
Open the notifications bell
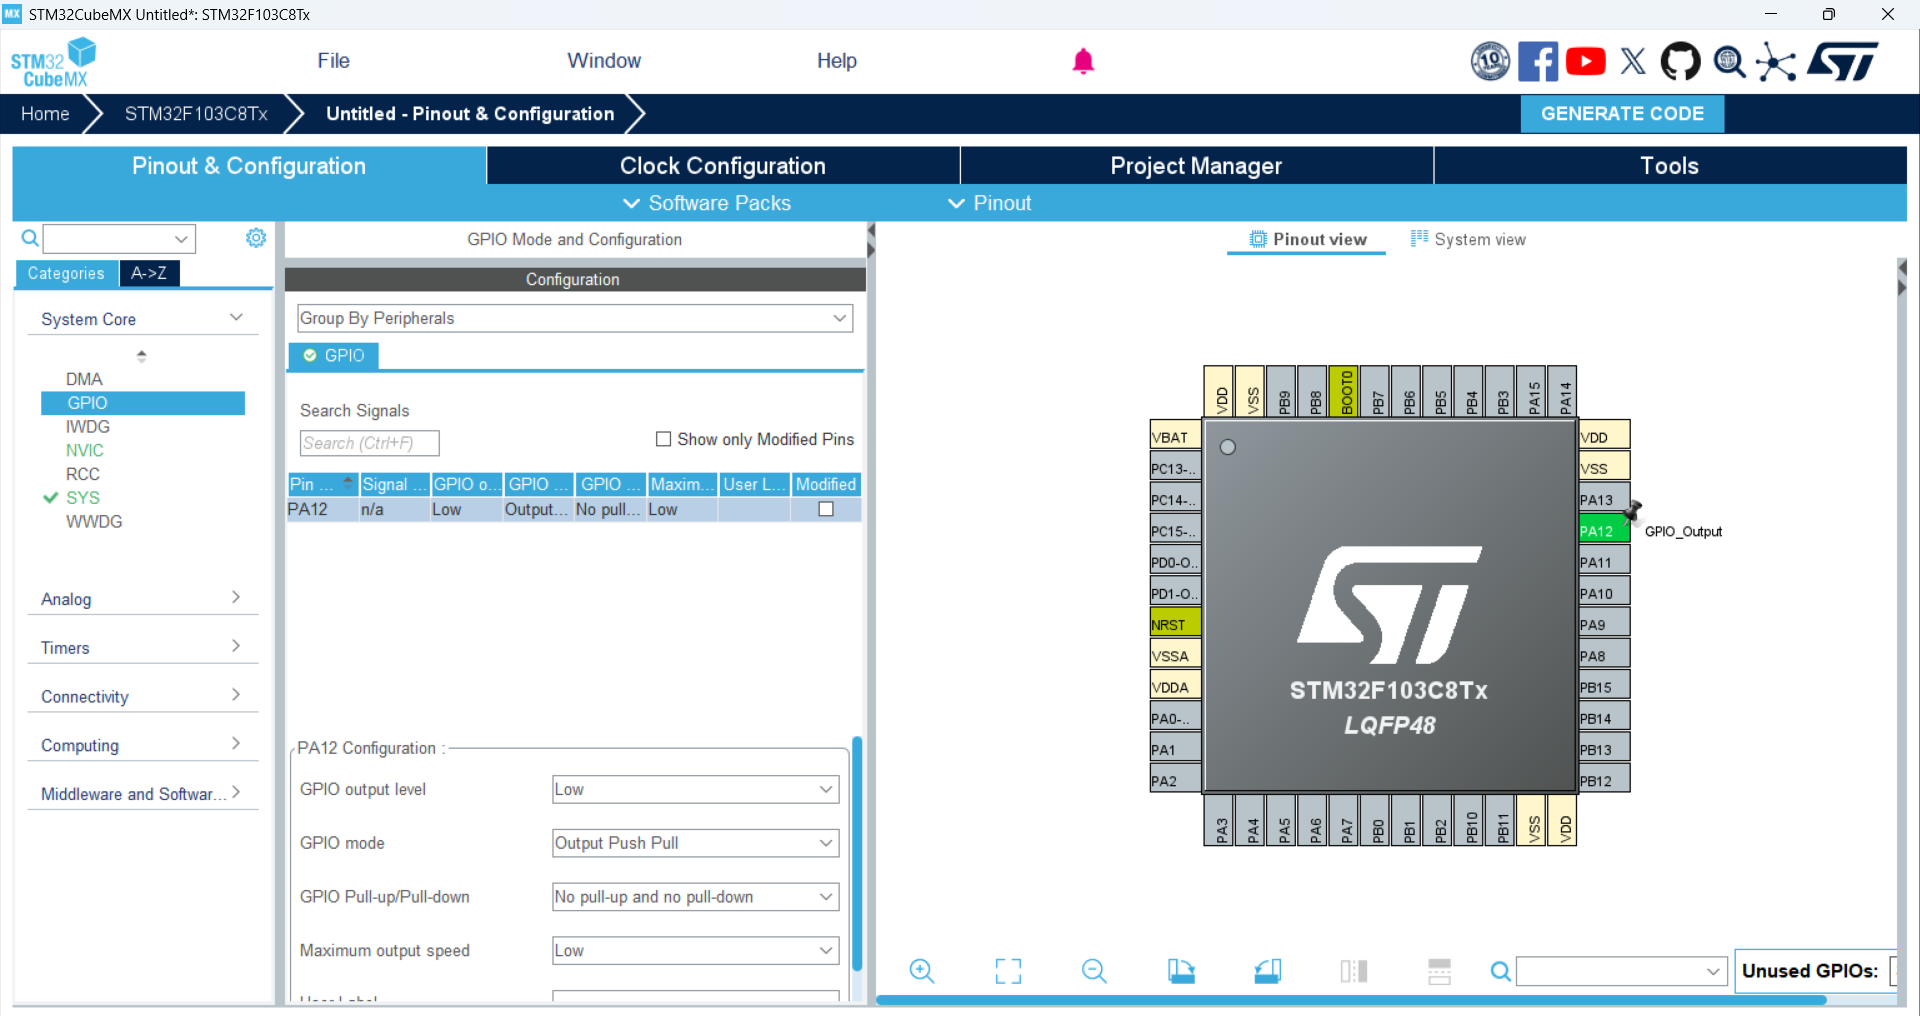click(x=1083, y=61)
